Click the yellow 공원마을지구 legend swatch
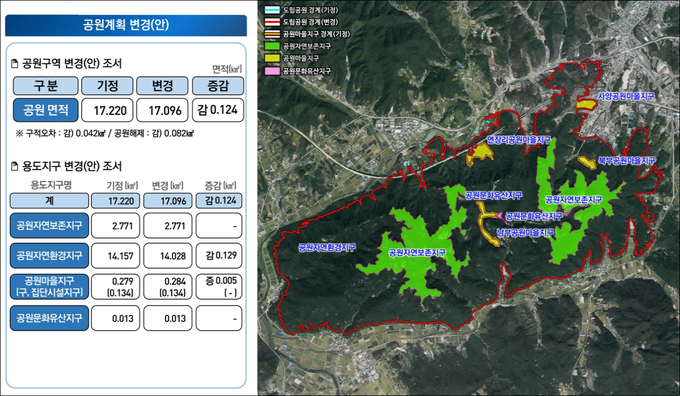680x396 pixels. [x=272, y=58]
